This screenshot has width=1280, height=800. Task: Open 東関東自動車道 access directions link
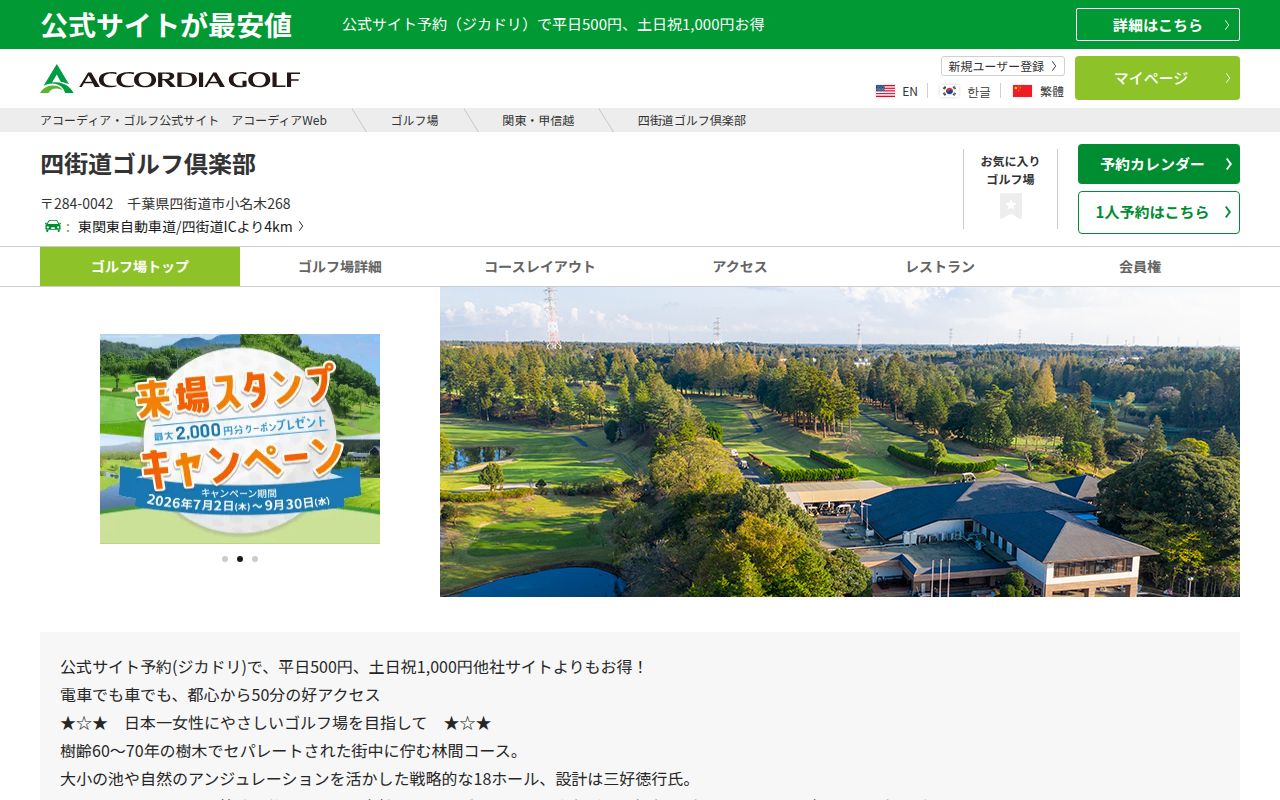click(191, 227)
